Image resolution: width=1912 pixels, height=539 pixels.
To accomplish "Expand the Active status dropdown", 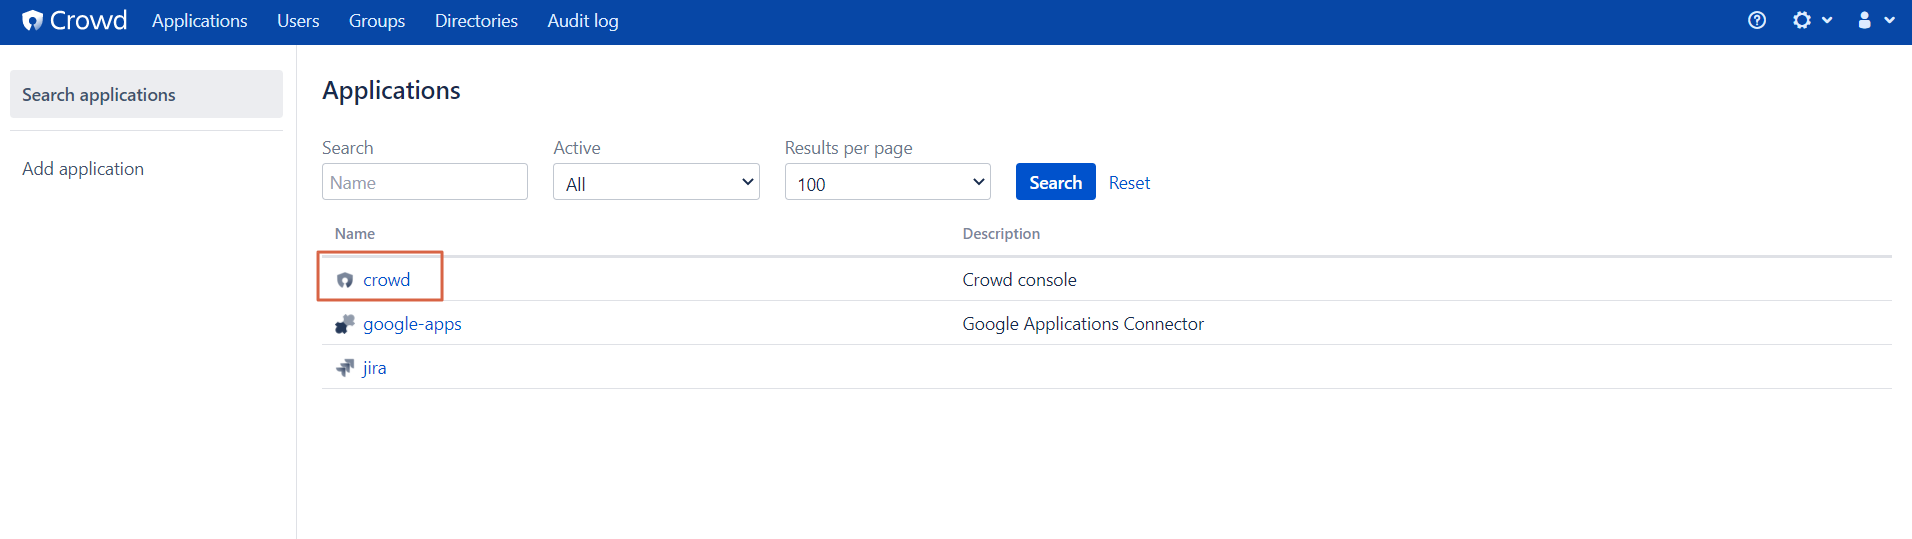I will (656, 182).
